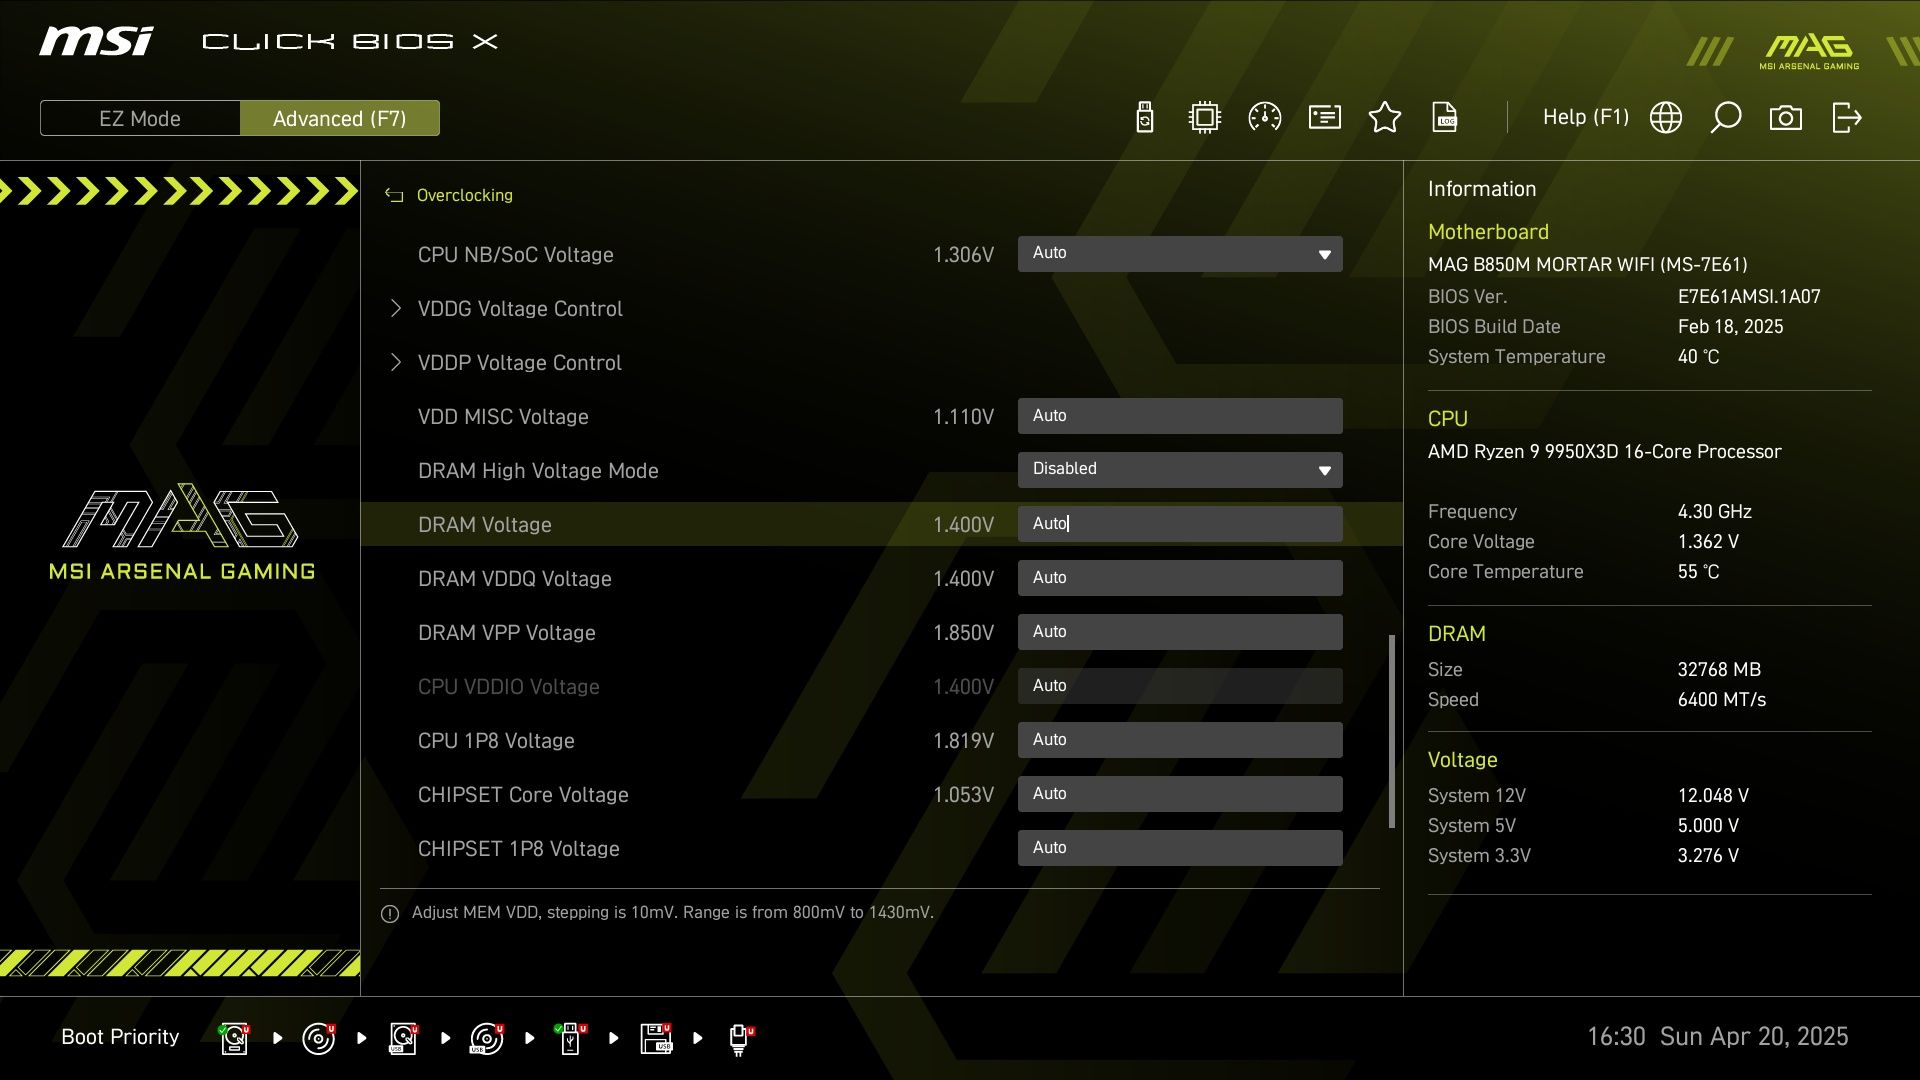Click Help (F1)
The height and width of the screenshot is (1080, 1920).
[x=1585, y=118]
